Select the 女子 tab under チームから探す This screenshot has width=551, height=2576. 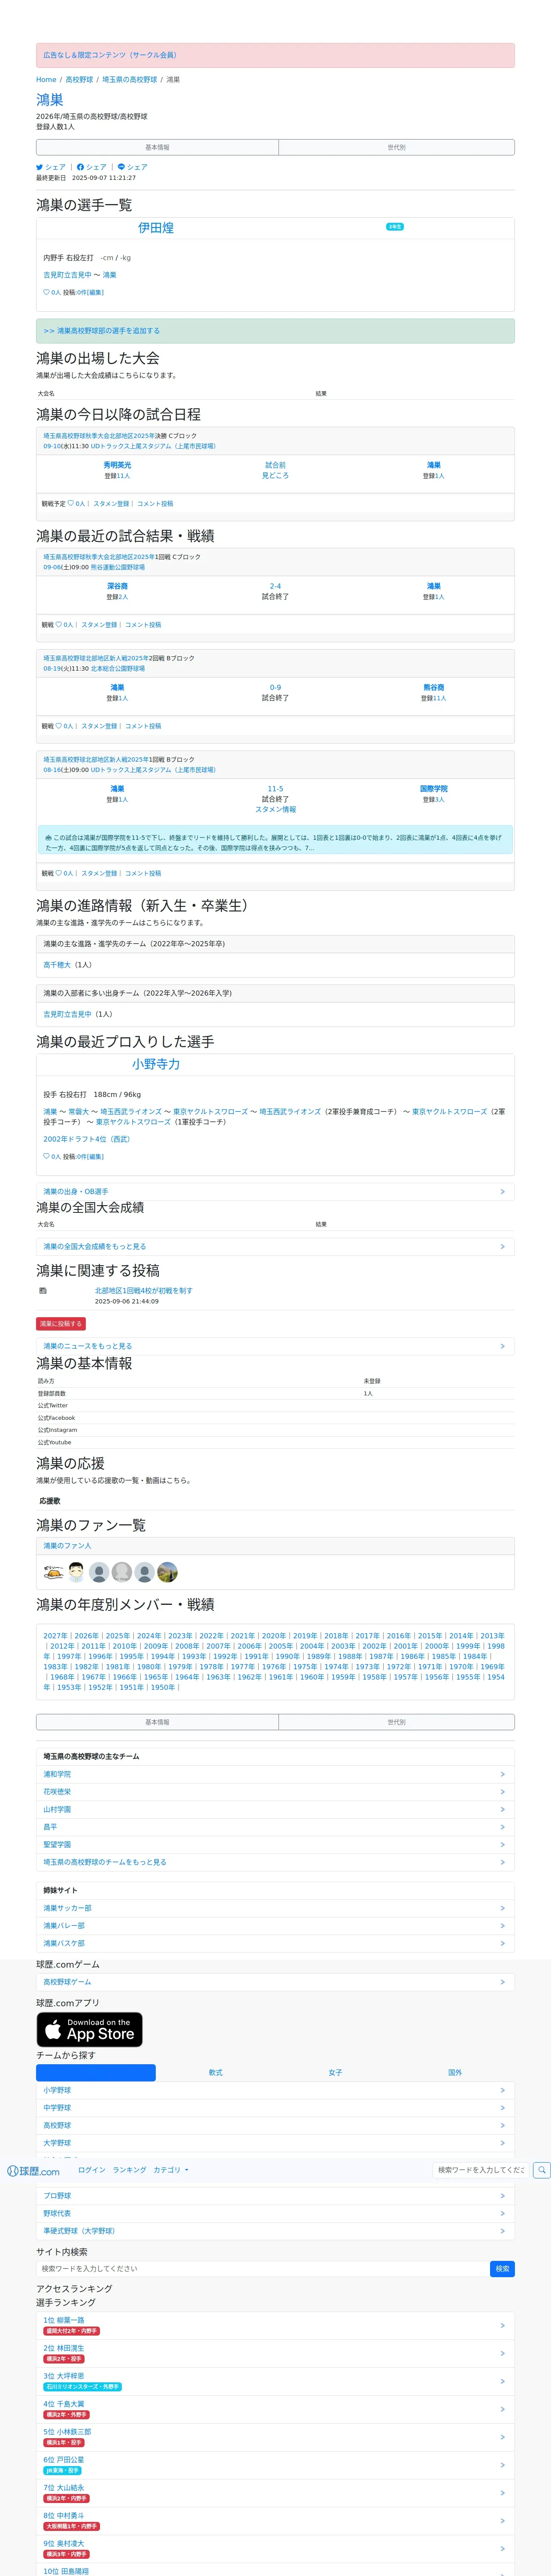[x=335, y=2073]
